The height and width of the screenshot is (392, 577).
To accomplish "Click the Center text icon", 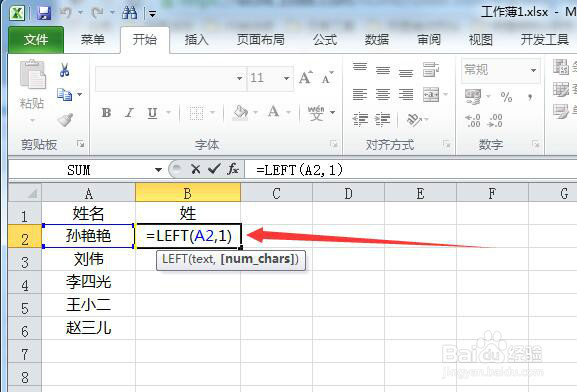I will [x=383, y=94].
